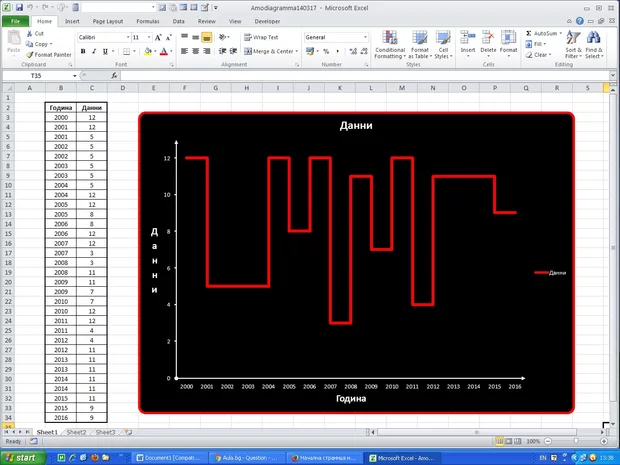
Task: Open Conditional Formatting options
Action: [x=389, y=41]
